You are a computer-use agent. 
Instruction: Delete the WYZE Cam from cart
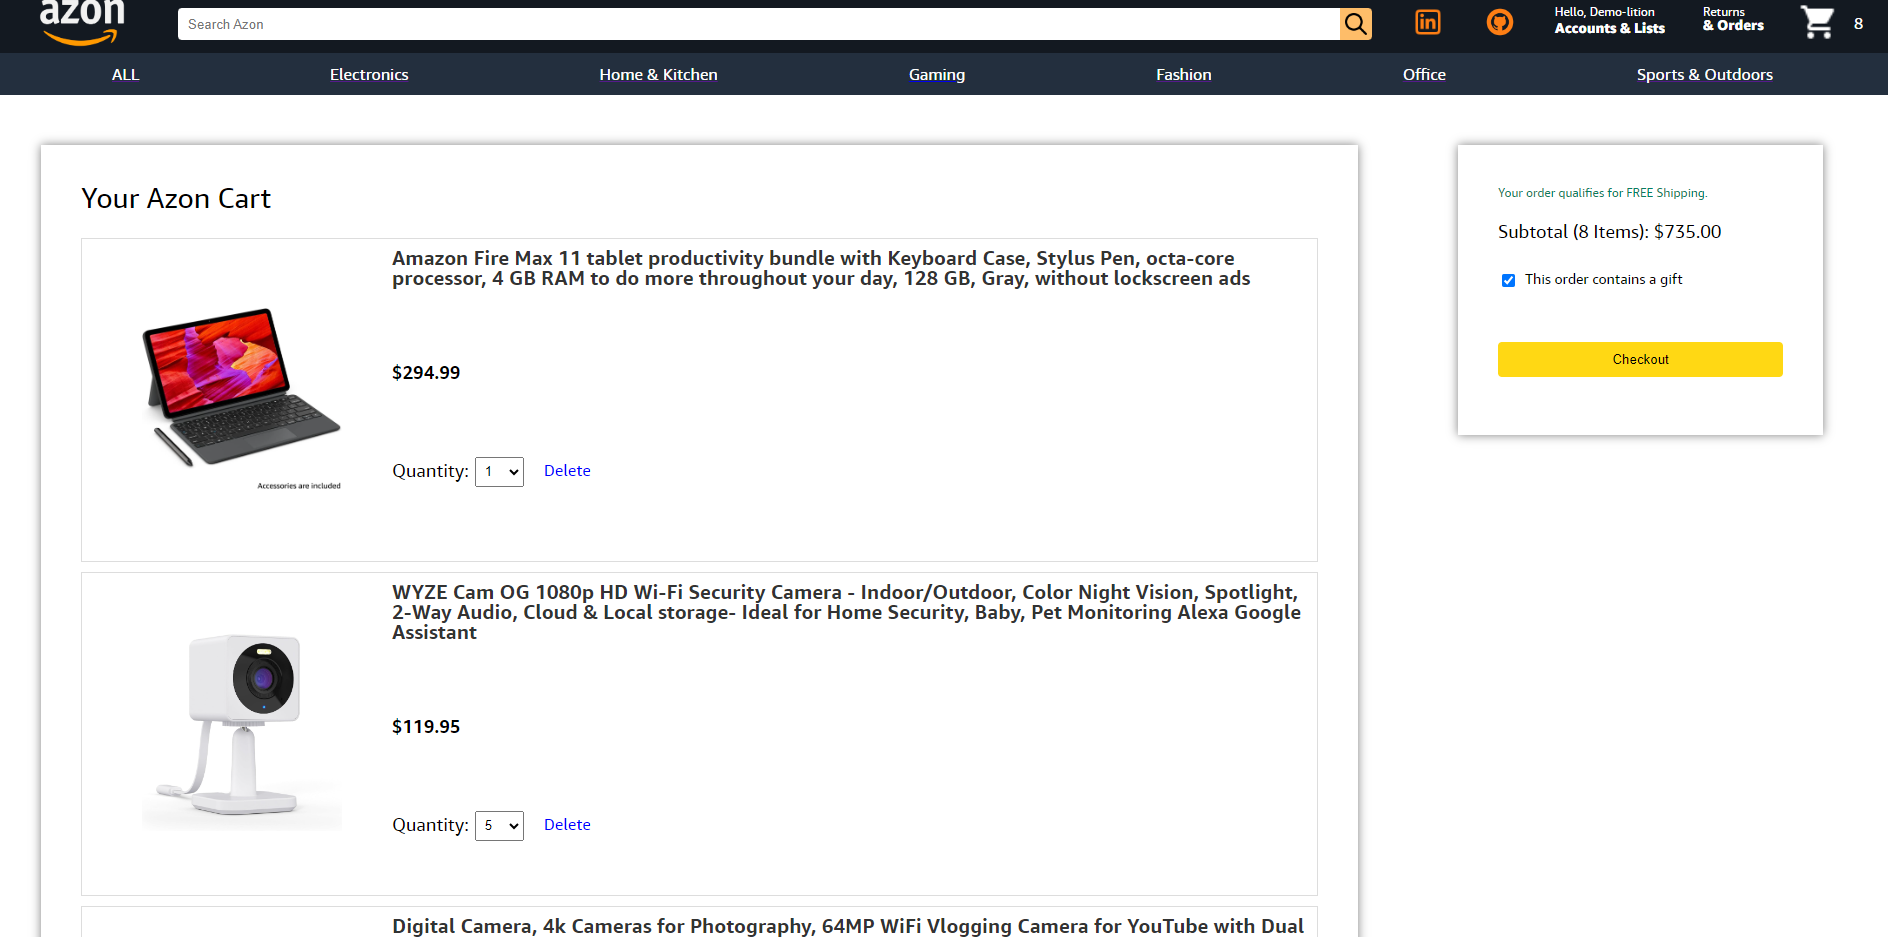click(x=567, y=825)
